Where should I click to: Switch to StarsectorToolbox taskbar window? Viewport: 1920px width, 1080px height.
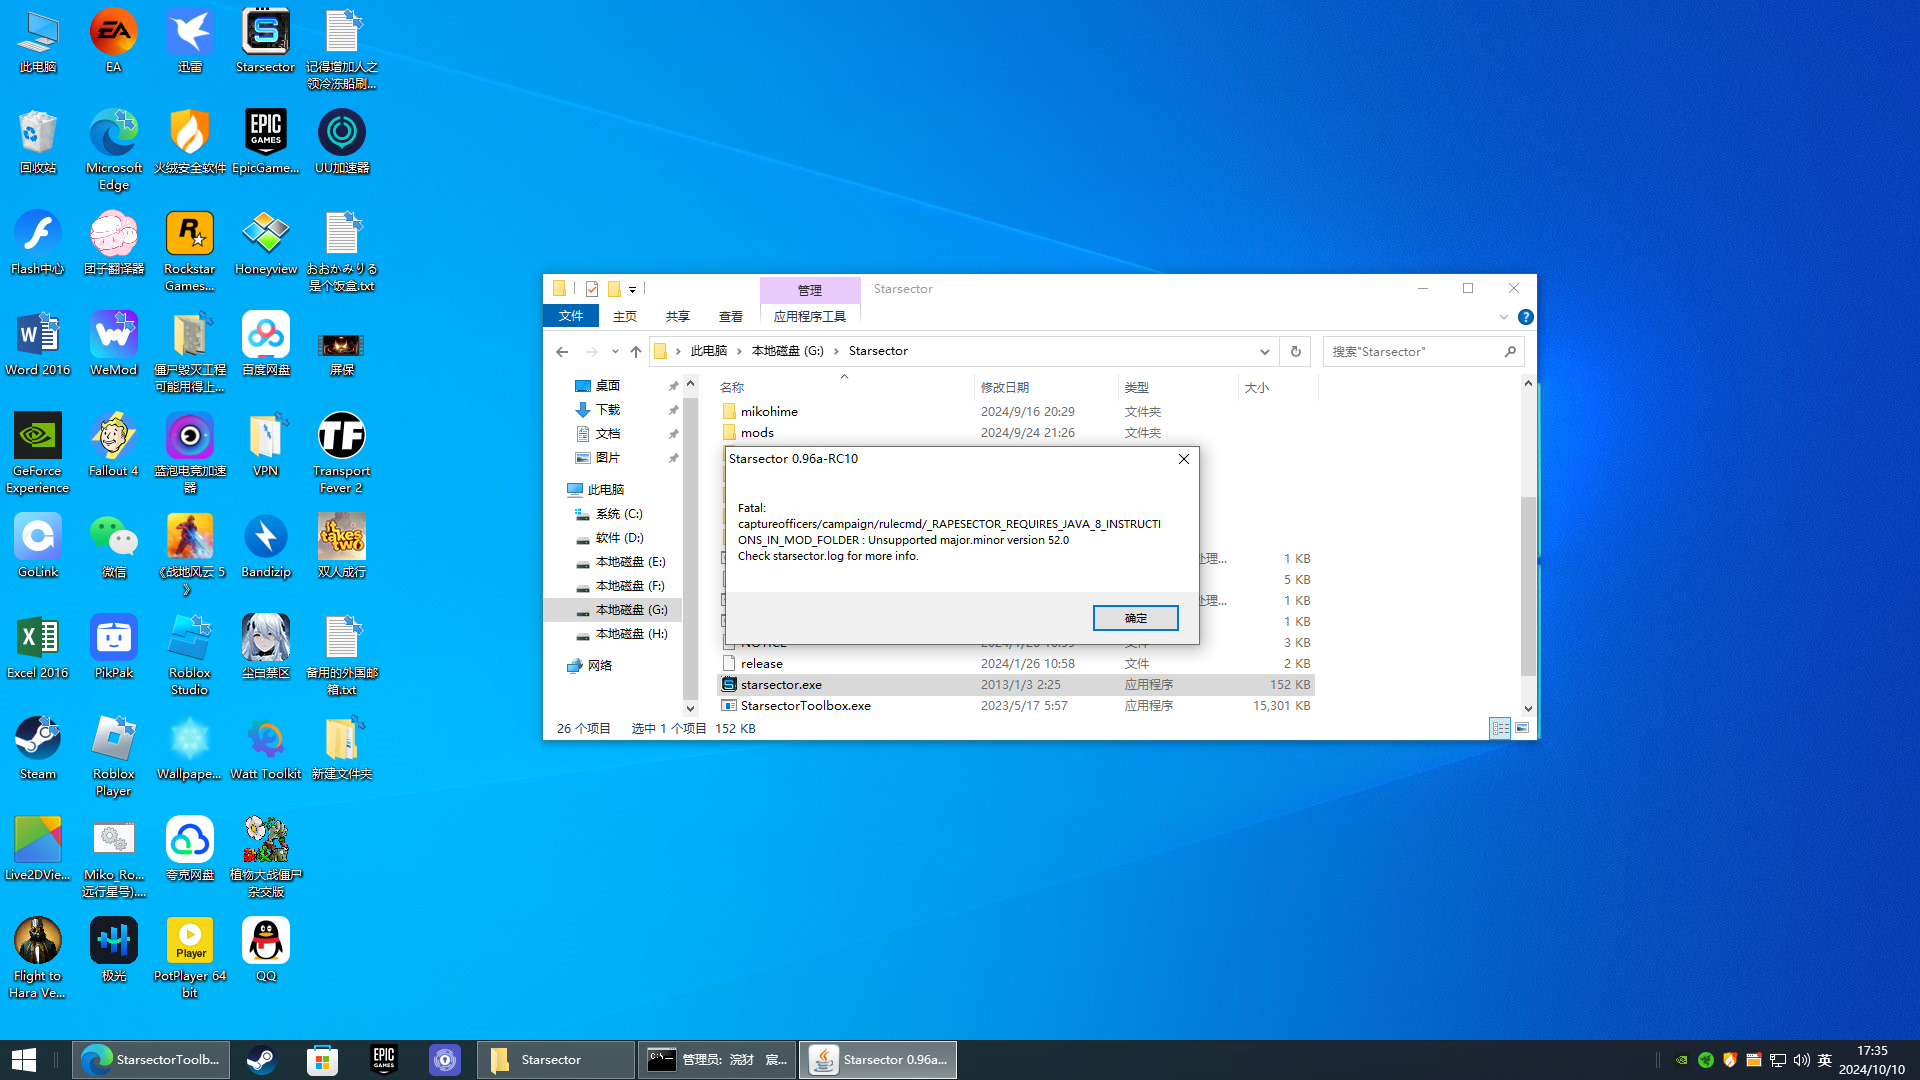(151, 1060)
